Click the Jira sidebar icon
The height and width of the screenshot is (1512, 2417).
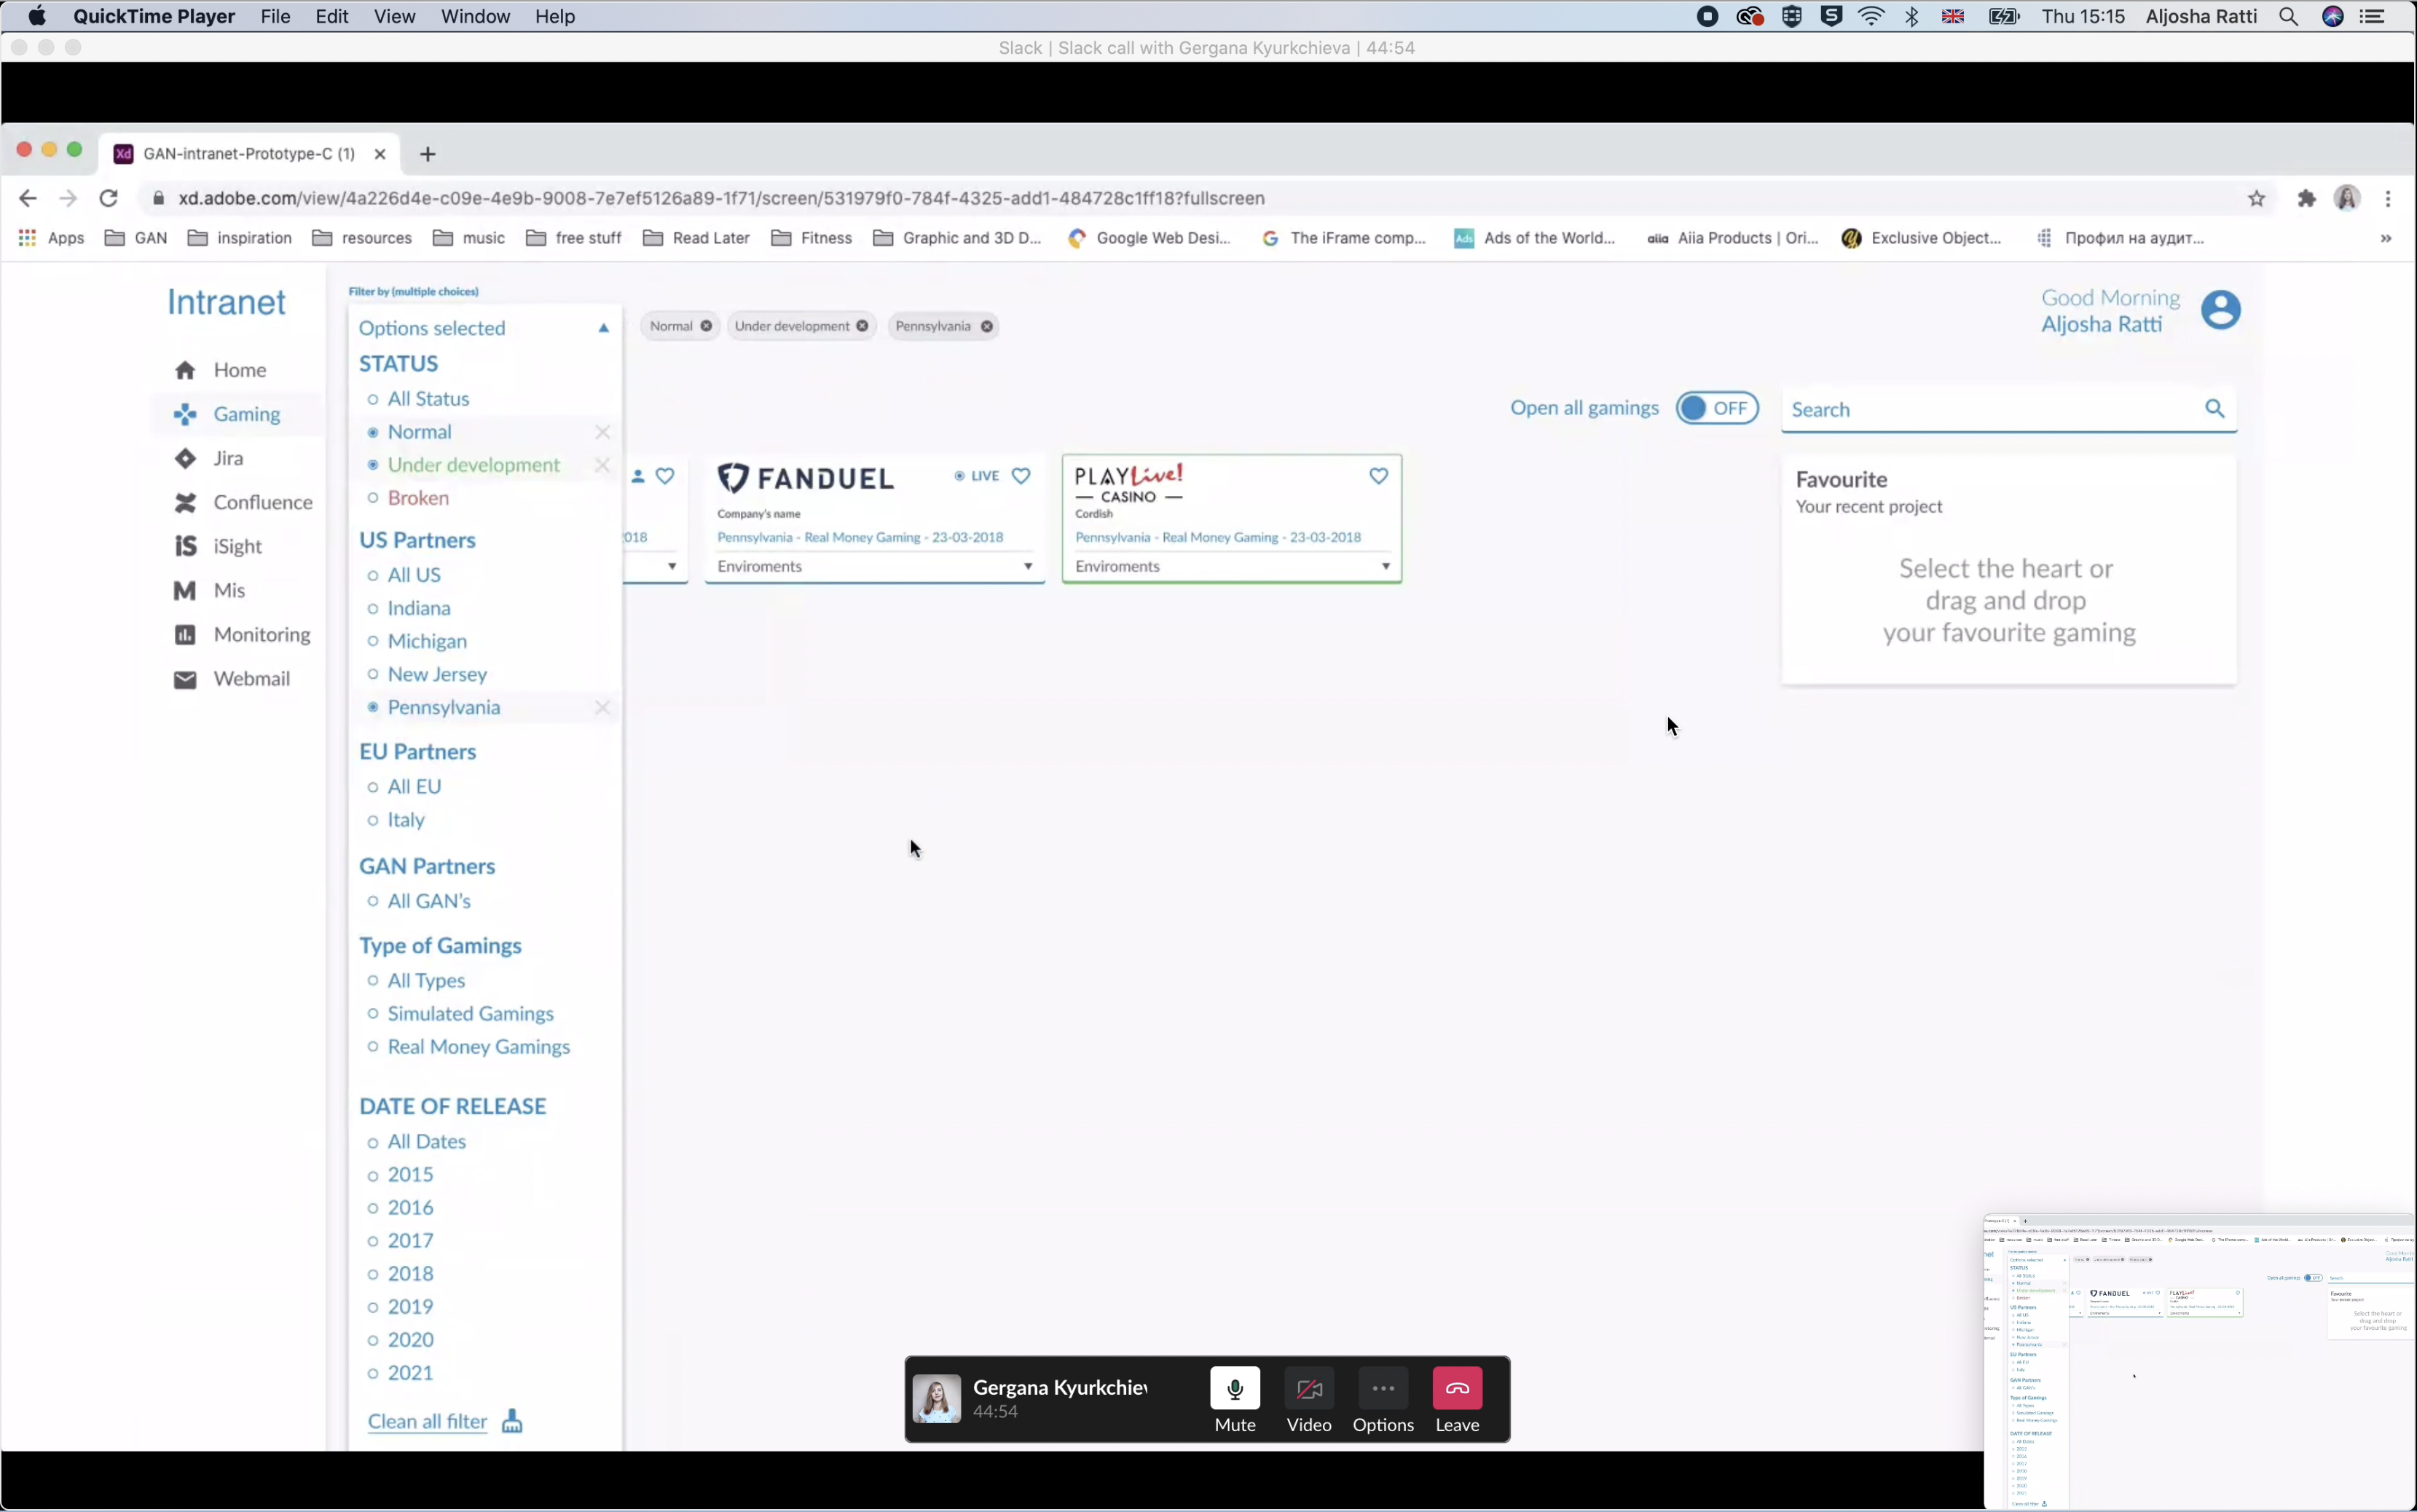185,458
